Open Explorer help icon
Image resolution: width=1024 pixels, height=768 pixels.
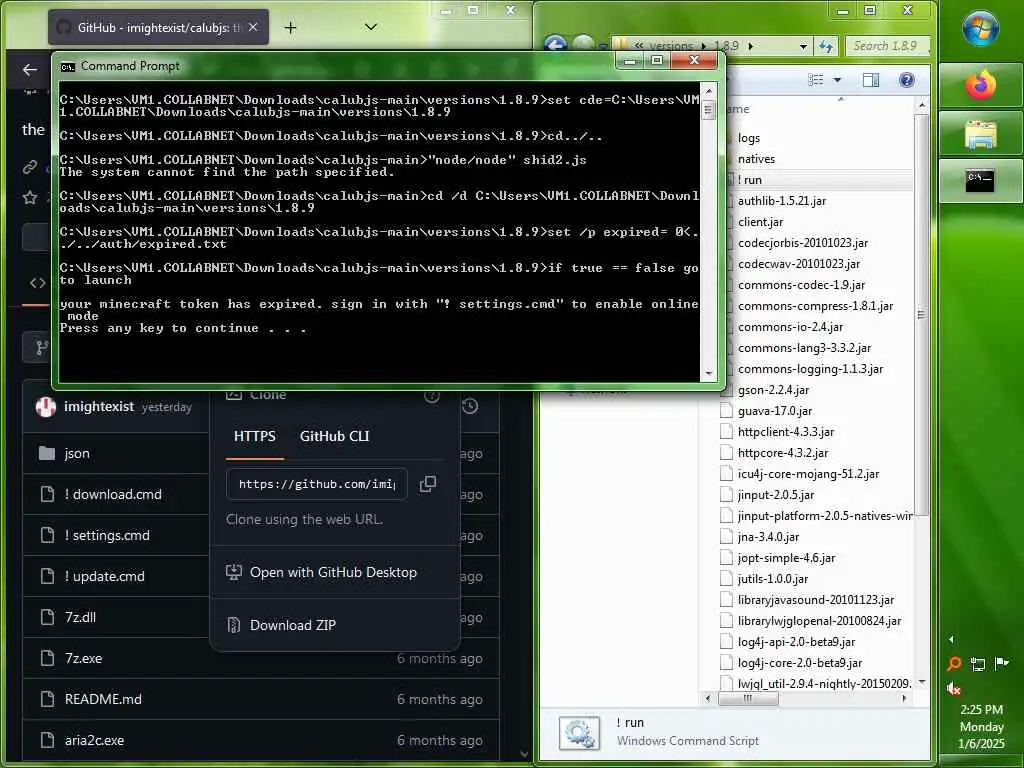tap(906, 80)
